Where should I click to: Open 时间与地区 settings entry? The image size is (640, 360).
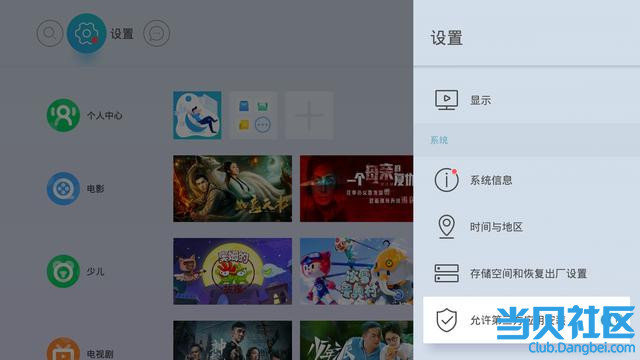coord(527,227)
